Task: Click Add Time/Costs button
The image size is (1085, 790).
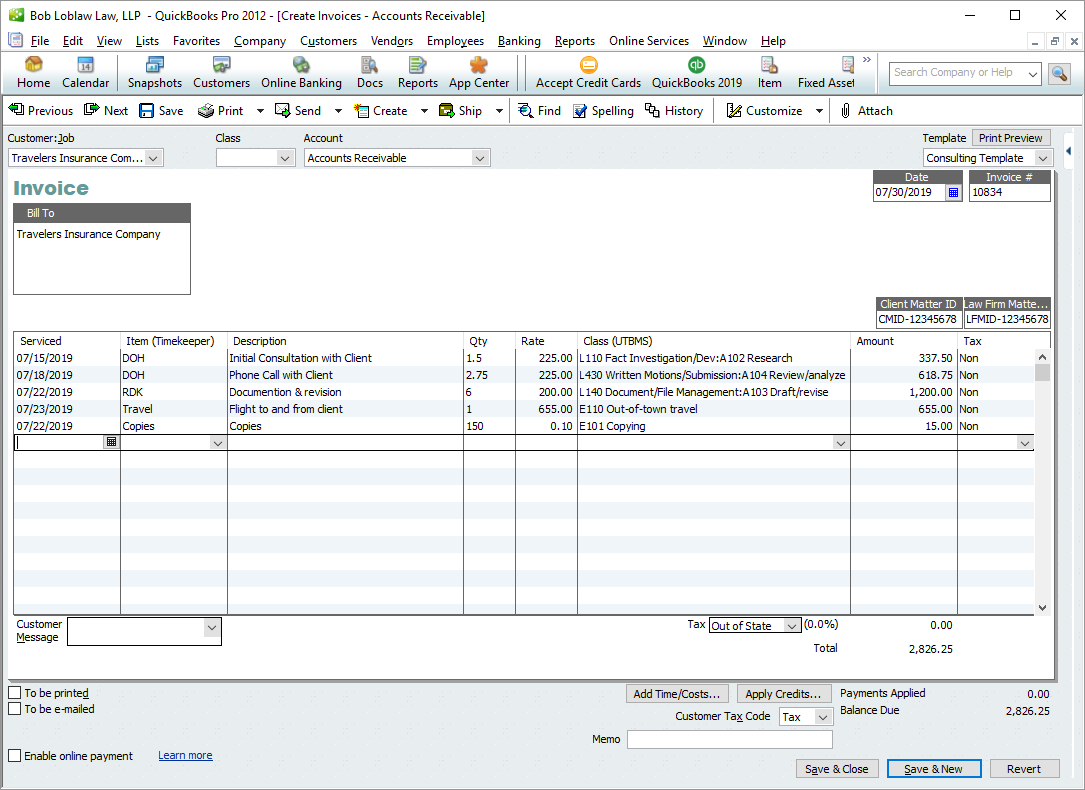Action: click(676, 694)
